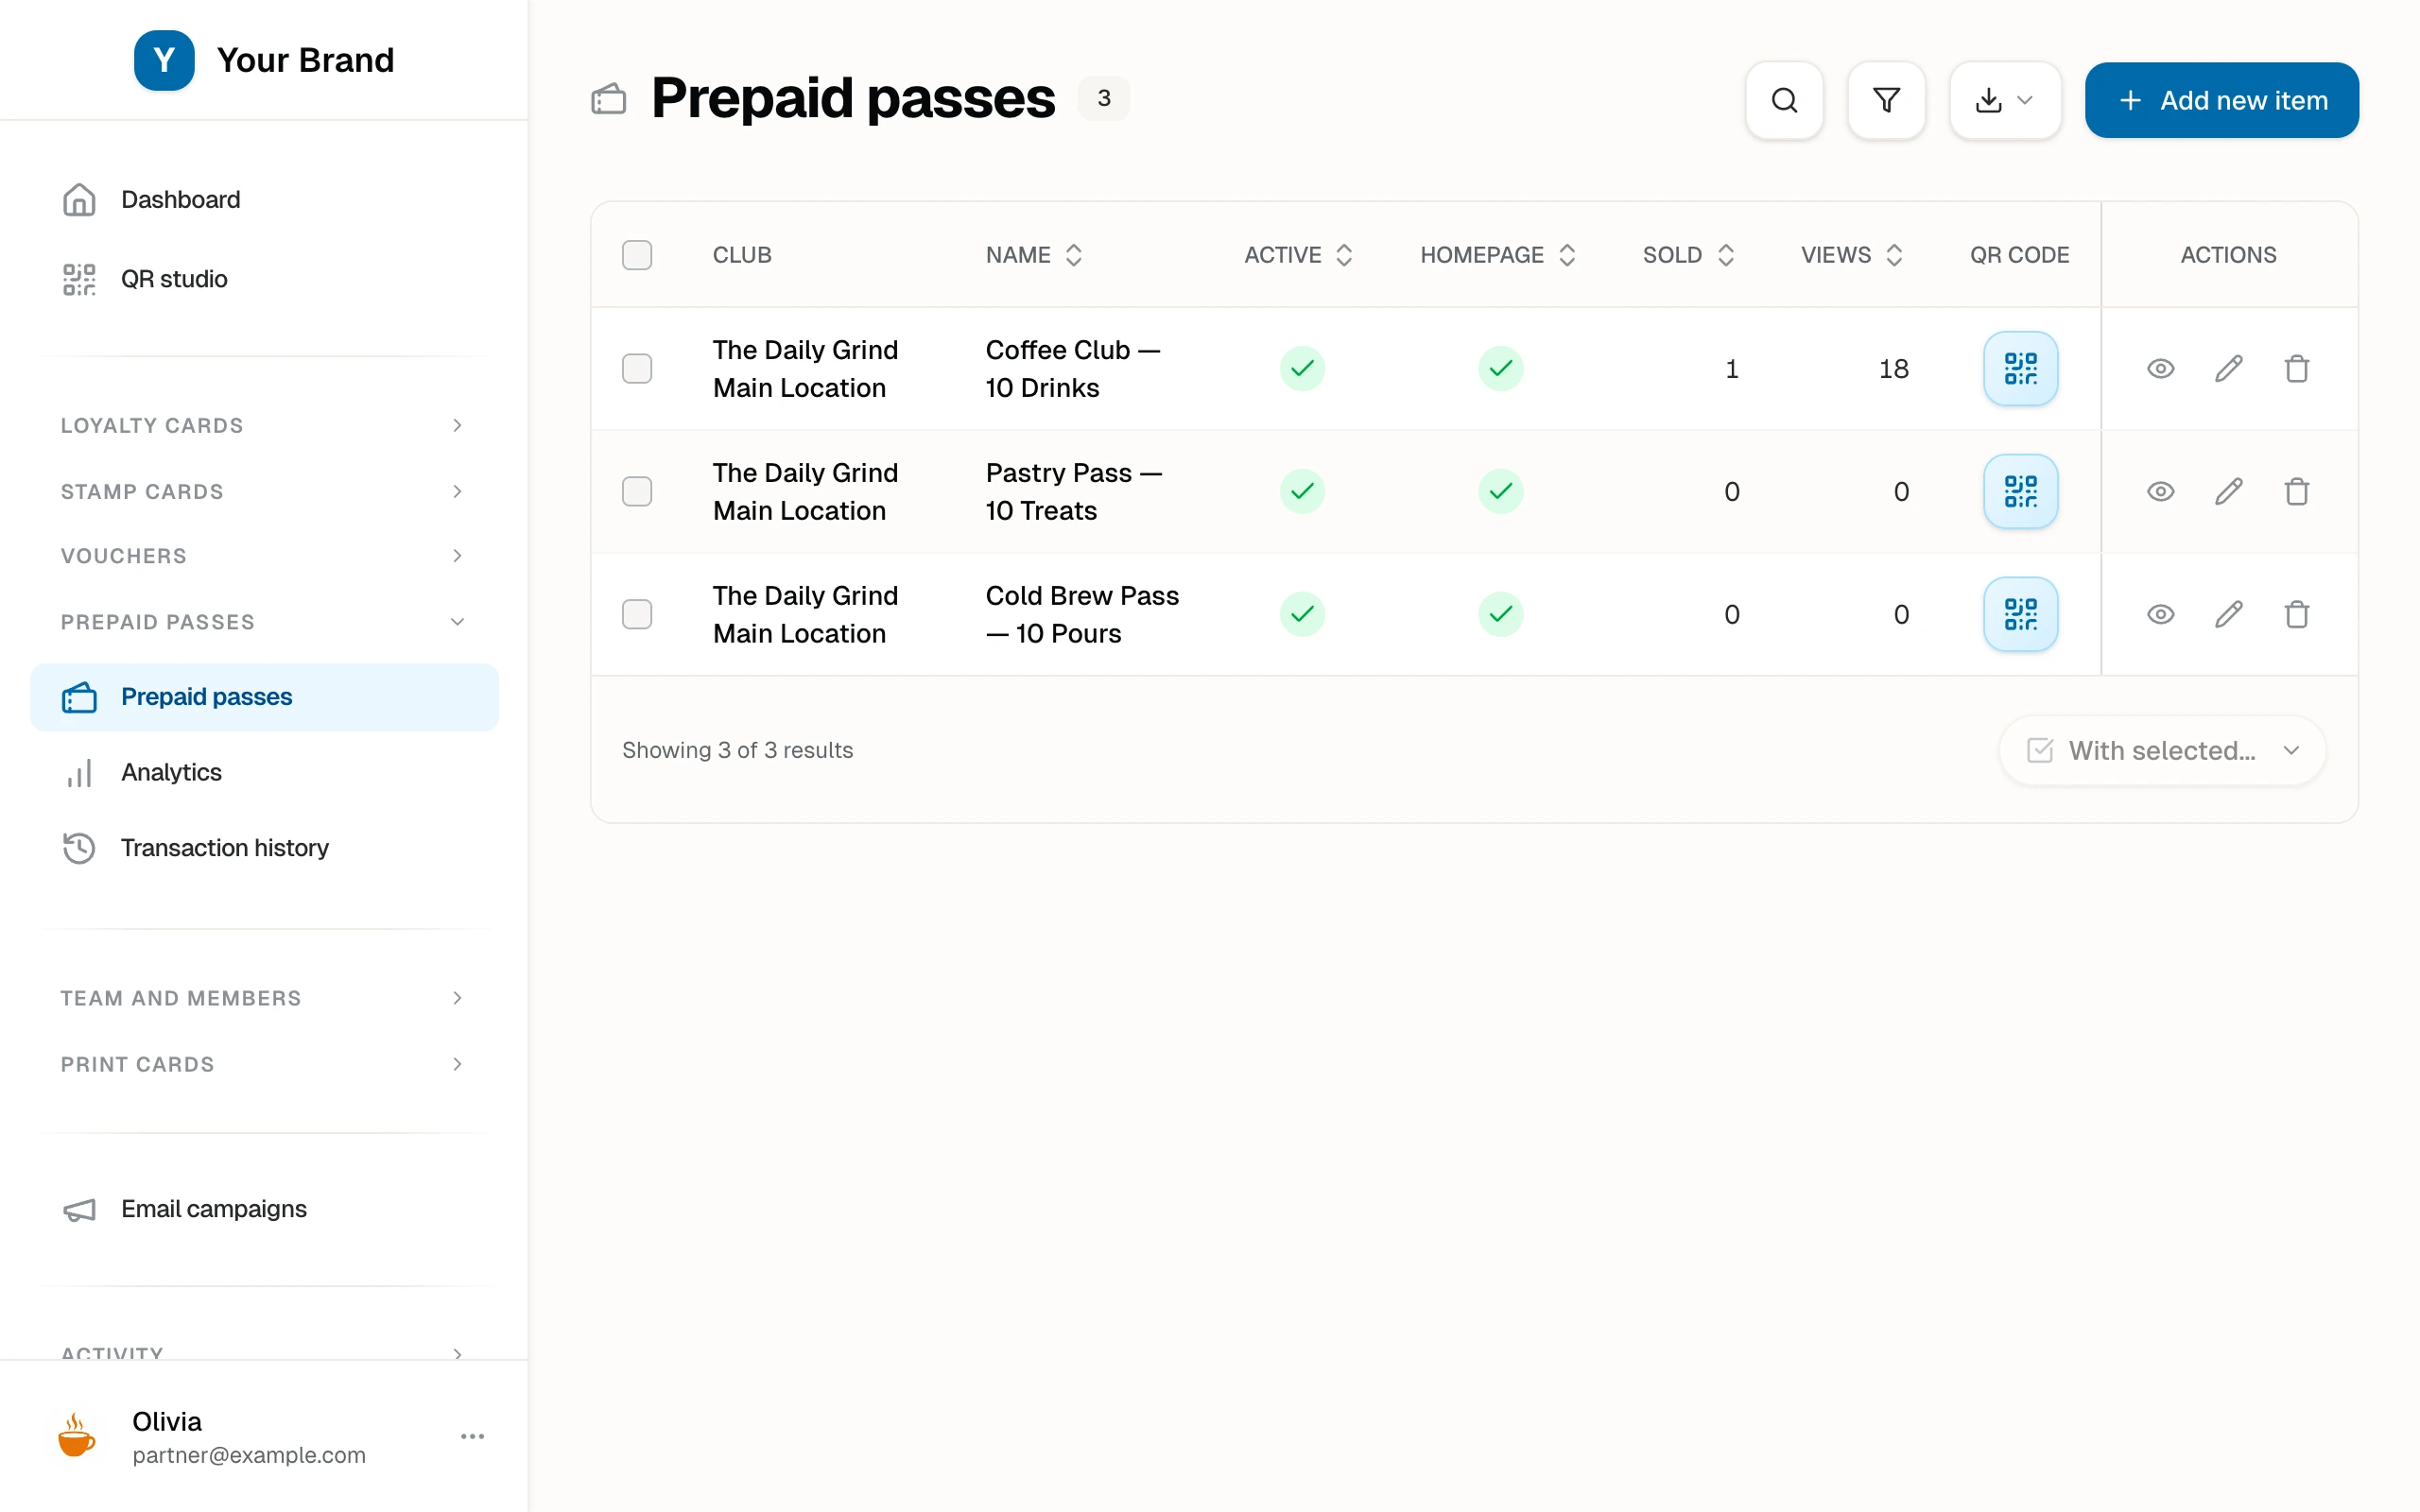Select Cold Brew Pass row checkbox
Viewport: 2420px width, 1512px height.
(x=637, y=614)
